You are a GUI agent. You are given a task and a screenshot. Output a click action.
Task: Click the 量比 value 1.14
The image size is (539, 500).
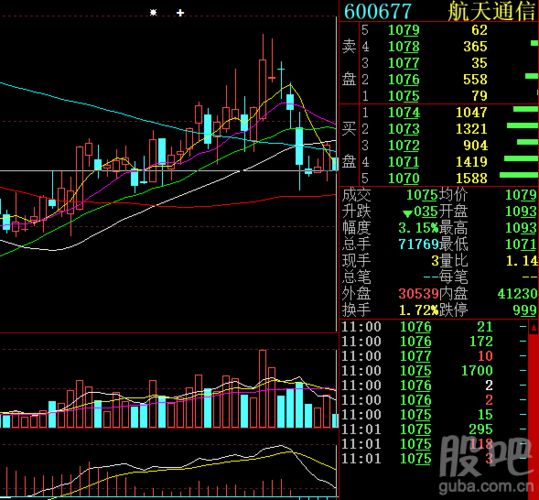521,261
